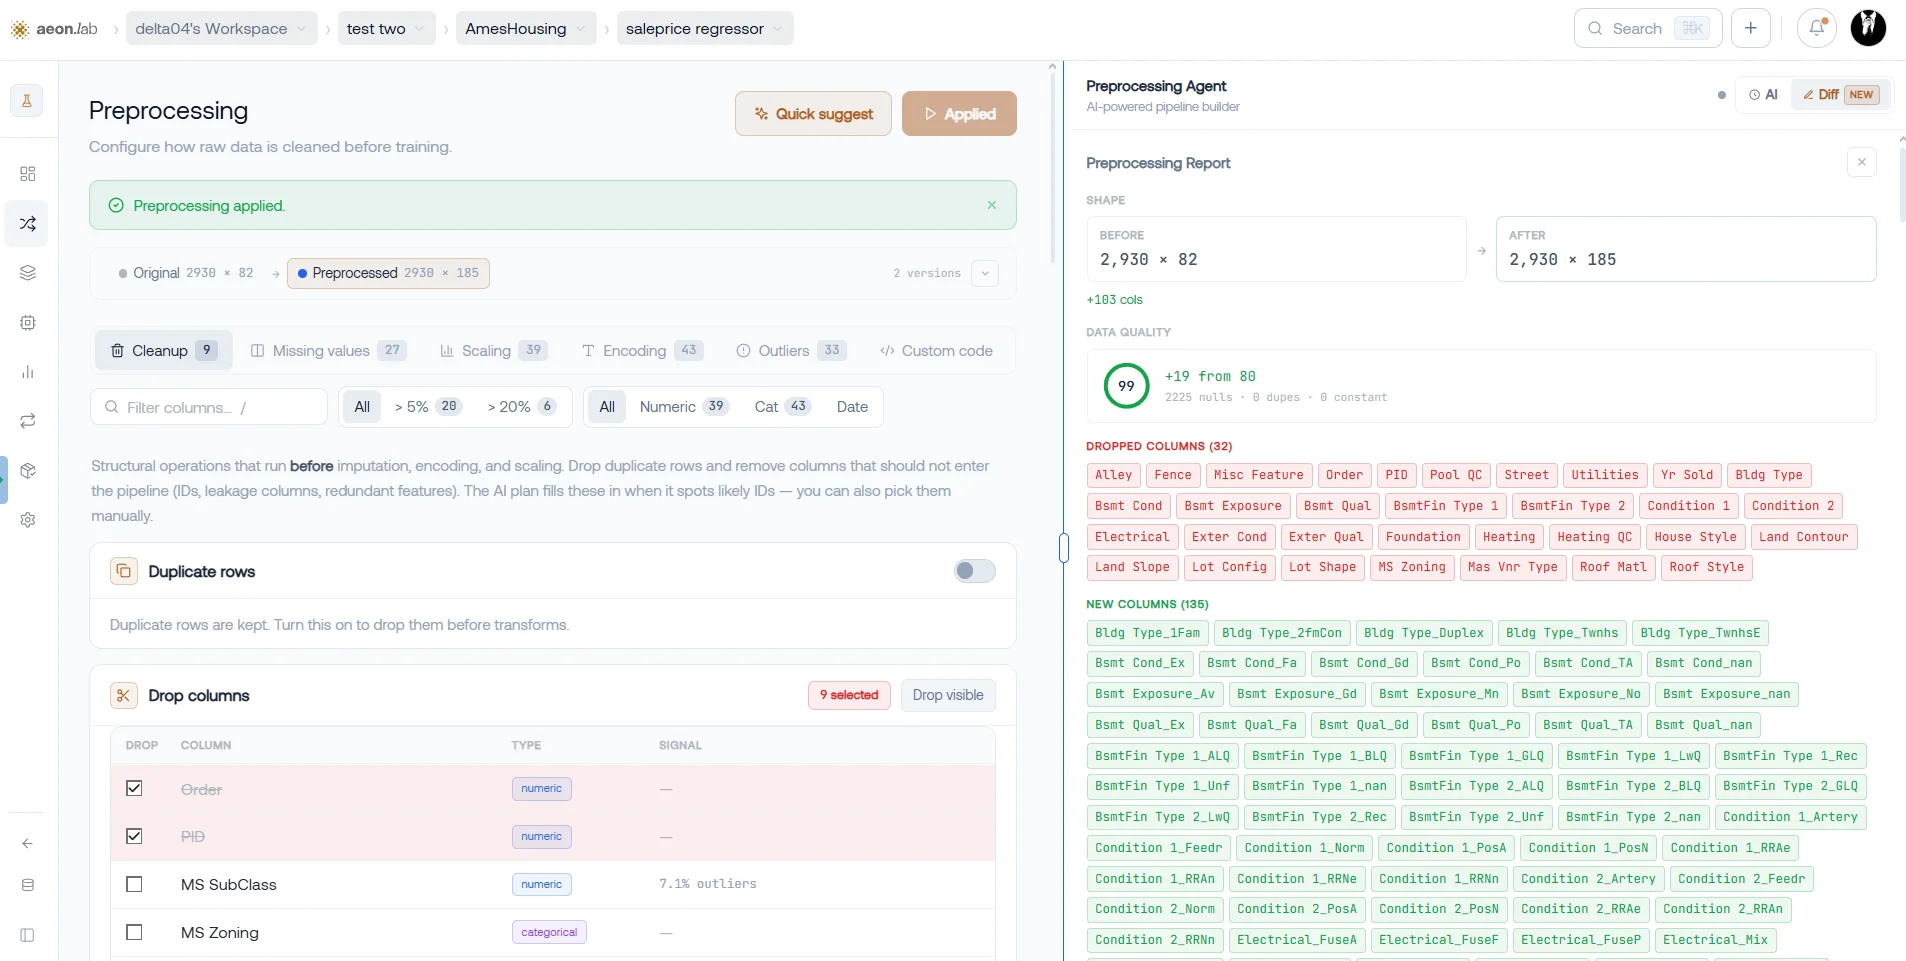Open the AmesHousing dataset dropdown
Screen dimensions: 1906x961
[x=526, y=29]
